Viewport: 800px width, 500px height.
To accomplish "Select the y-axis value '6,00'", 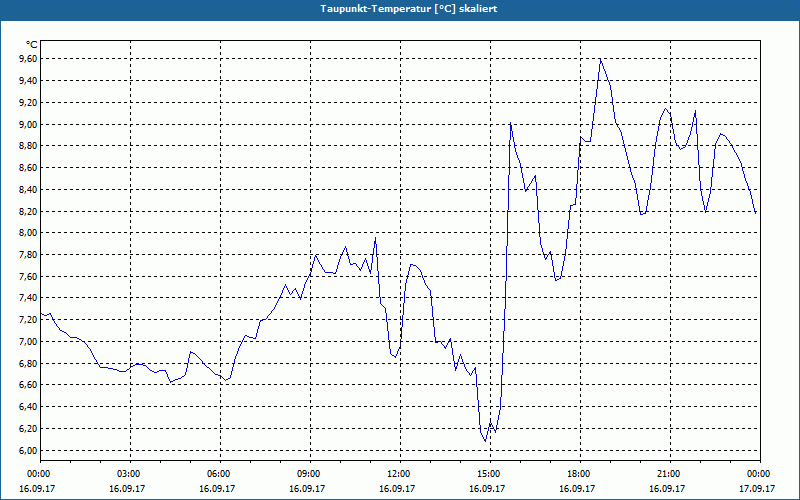I will click(x=28, y=451).
